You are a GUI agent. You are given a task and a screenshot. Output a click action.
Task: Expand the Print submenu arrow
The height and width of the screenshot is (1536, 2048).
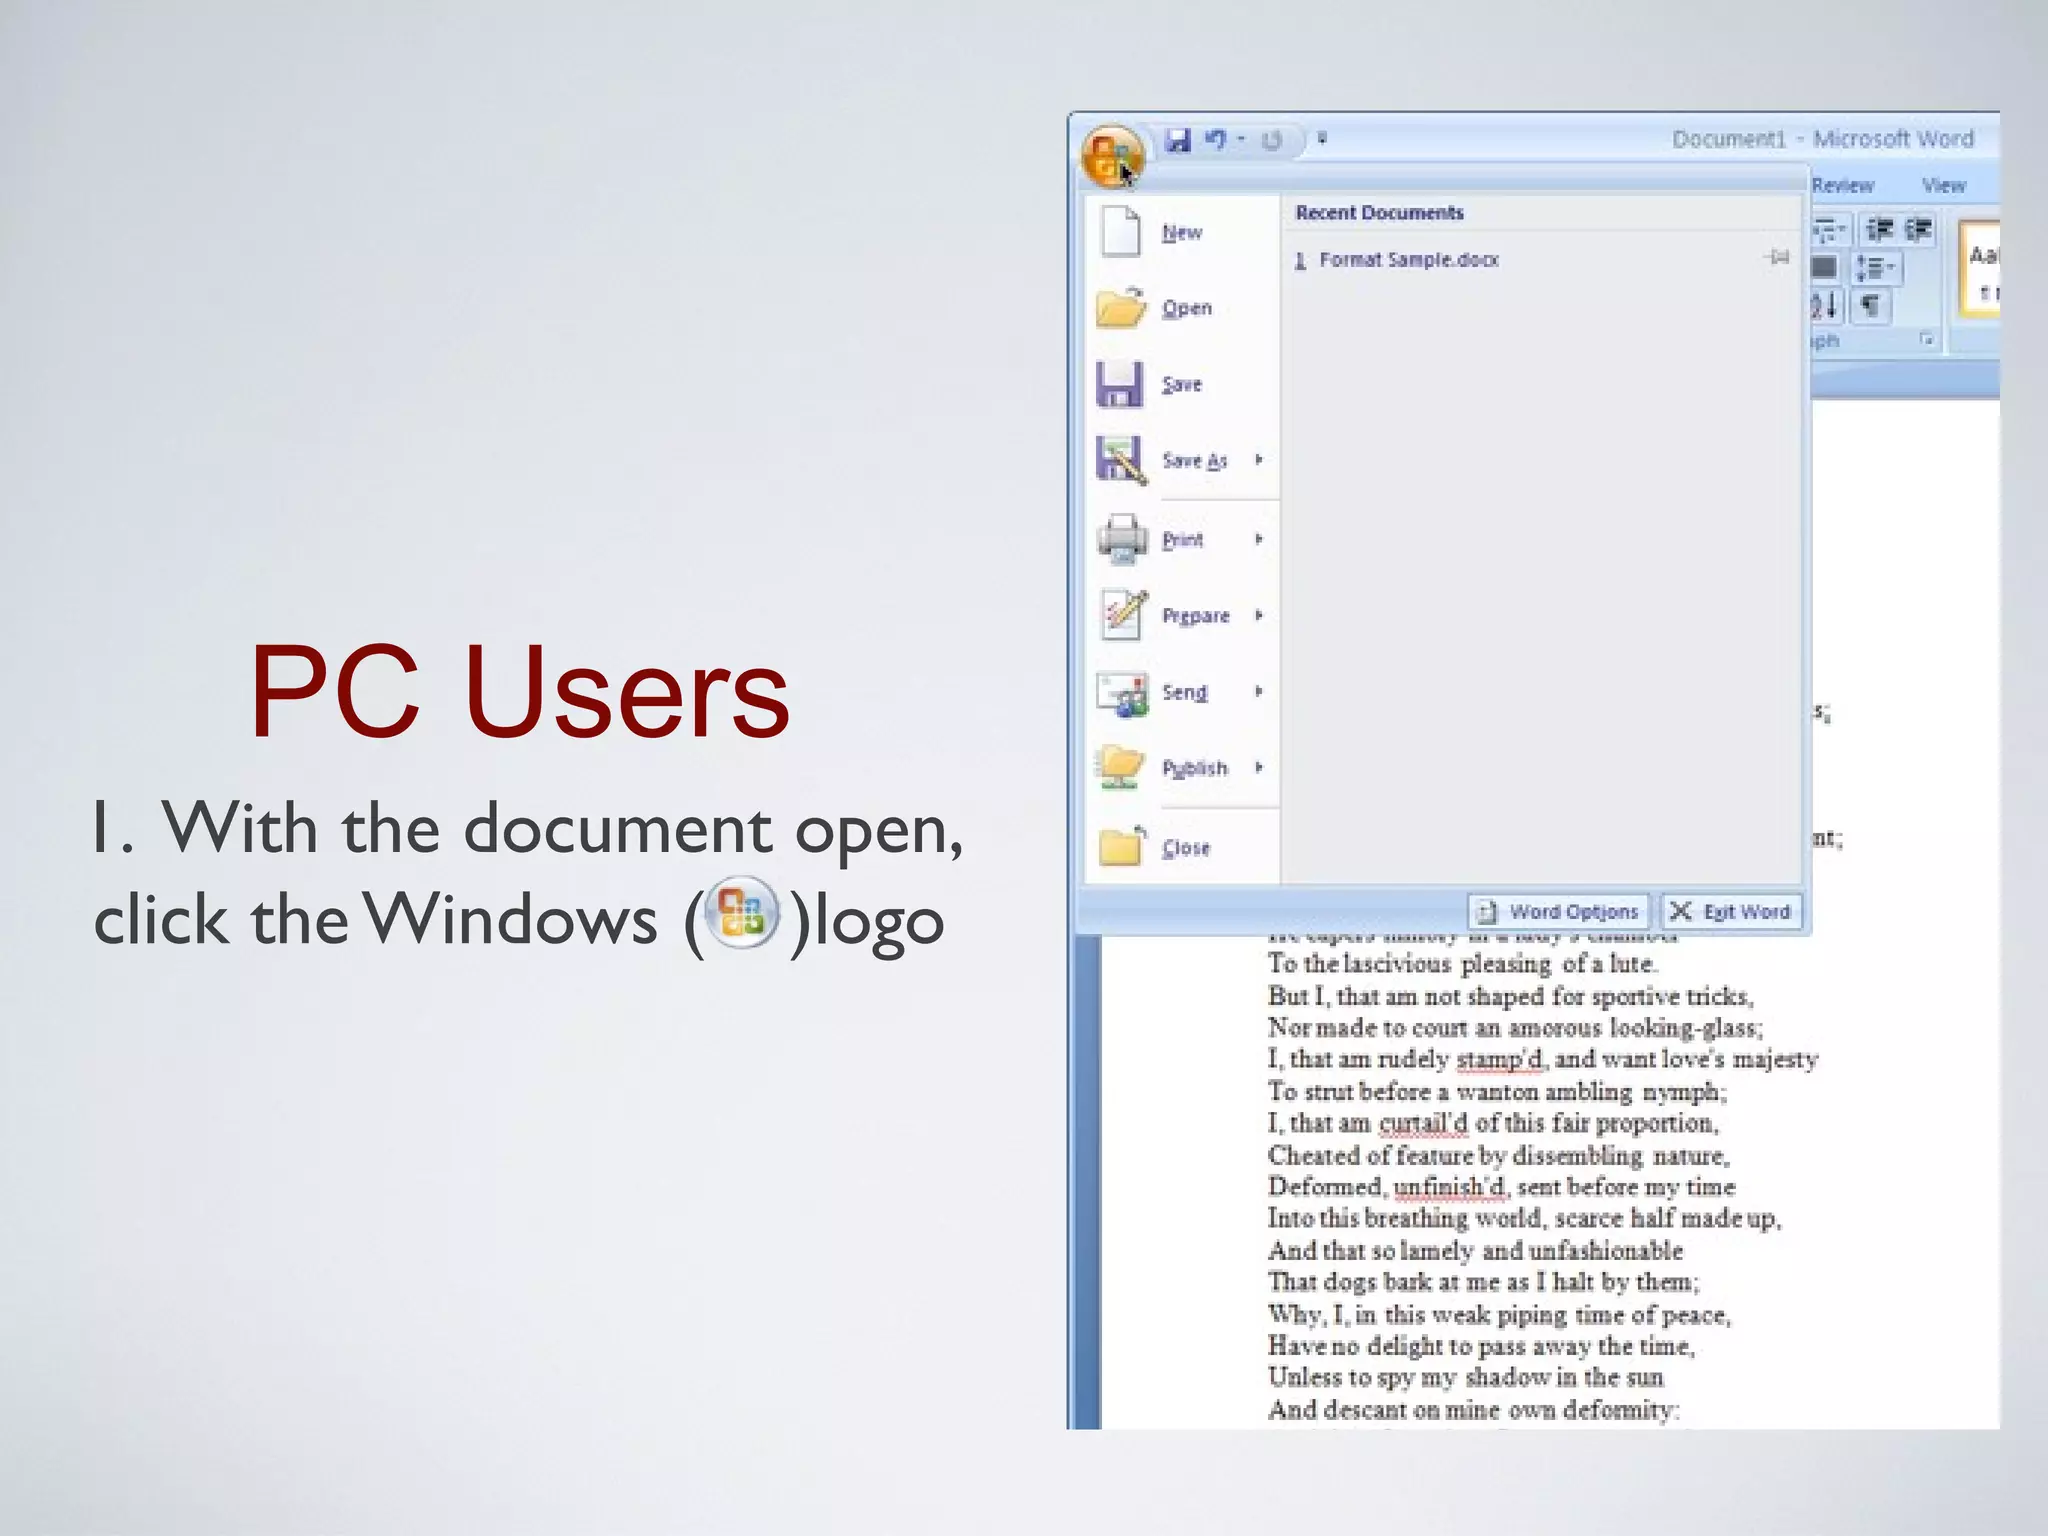tap(1259, 539)
